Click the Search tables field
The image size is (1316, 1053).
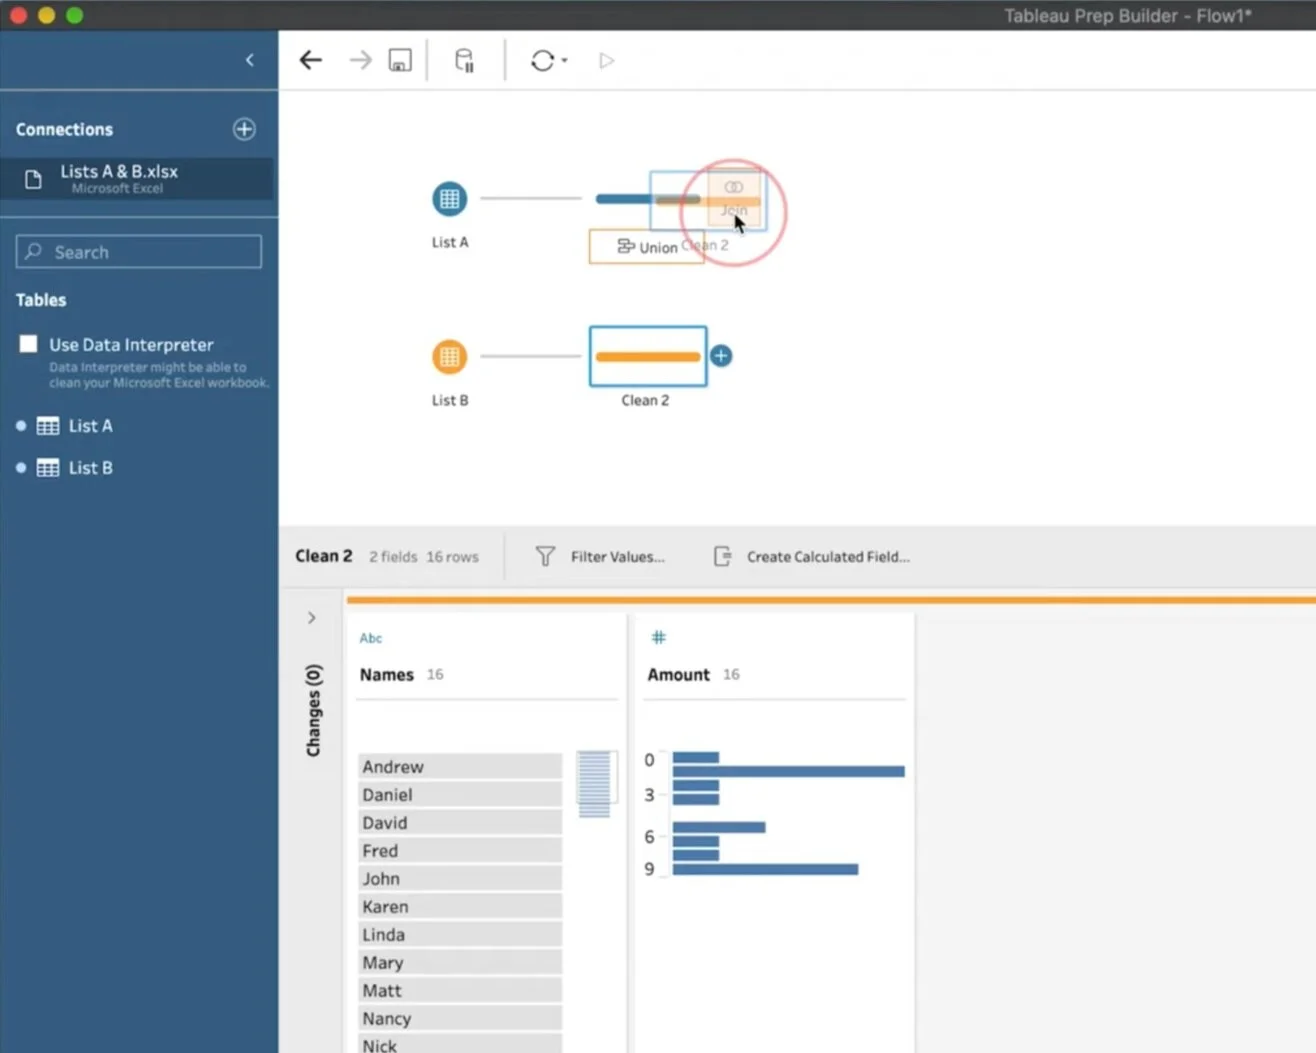[139, 252]
